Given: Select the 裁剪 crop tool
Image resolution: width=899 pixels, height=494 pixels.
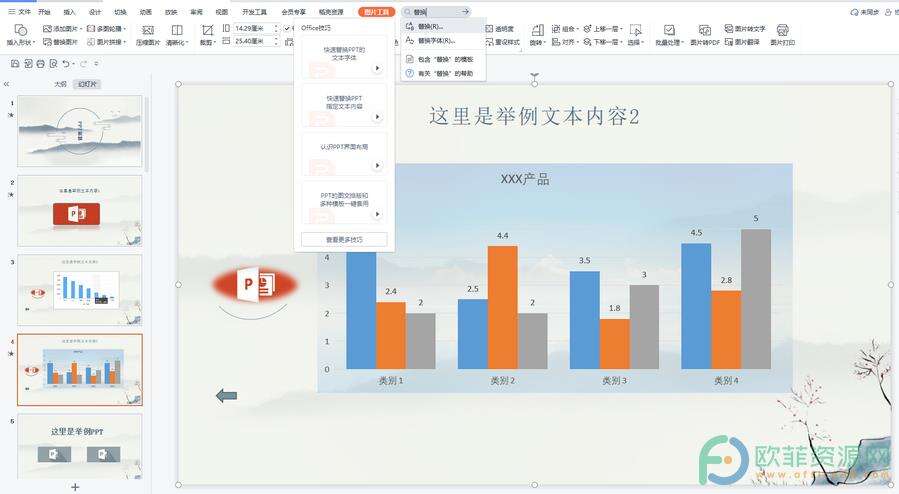Looking at the screenshot, I should coord(207,35).
